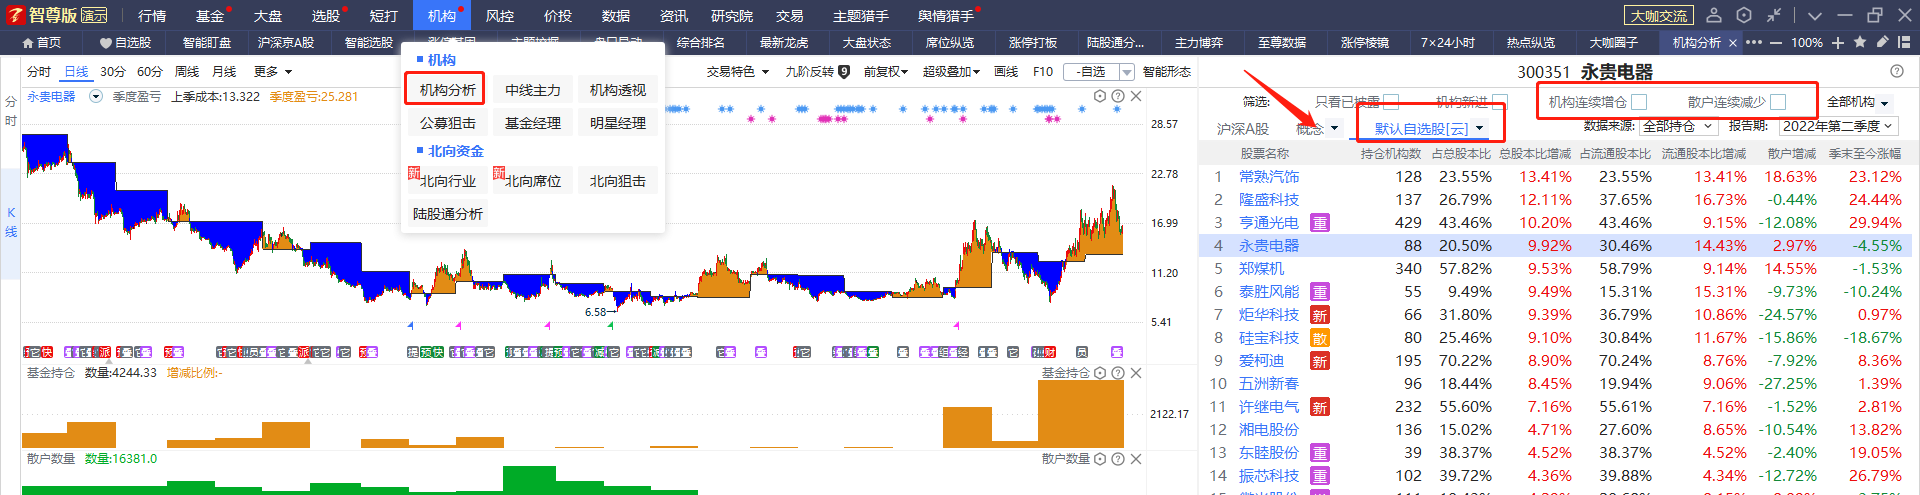Open settings hexagon of 基金持仓 panel
This screenshot has width=1920, height=495.
(1100, 373)
